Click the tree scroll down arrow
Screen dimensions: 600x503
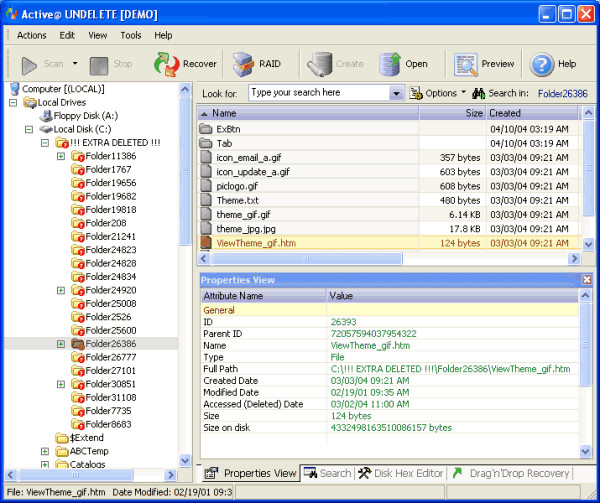[x=185, y=460]
